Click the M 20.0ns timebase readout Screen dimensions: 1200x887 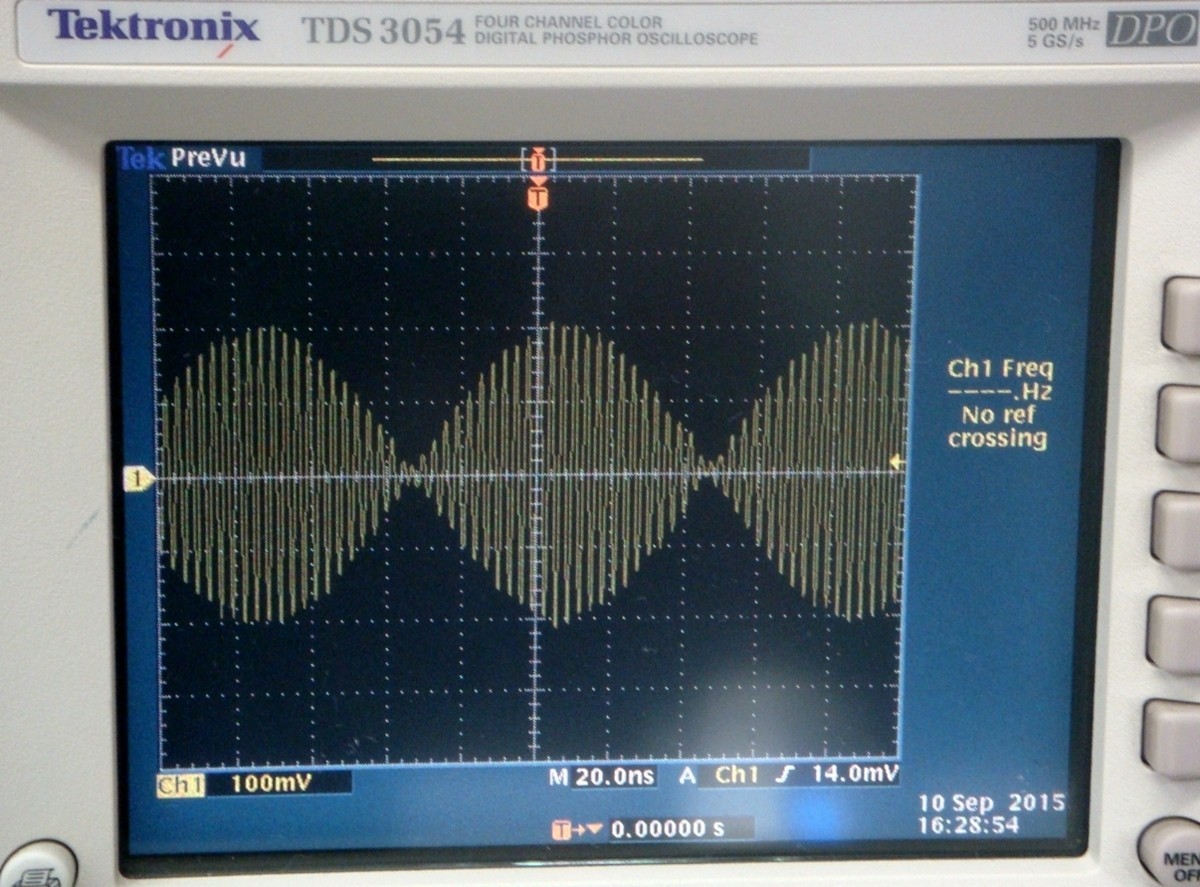click(x=602, y=775)
